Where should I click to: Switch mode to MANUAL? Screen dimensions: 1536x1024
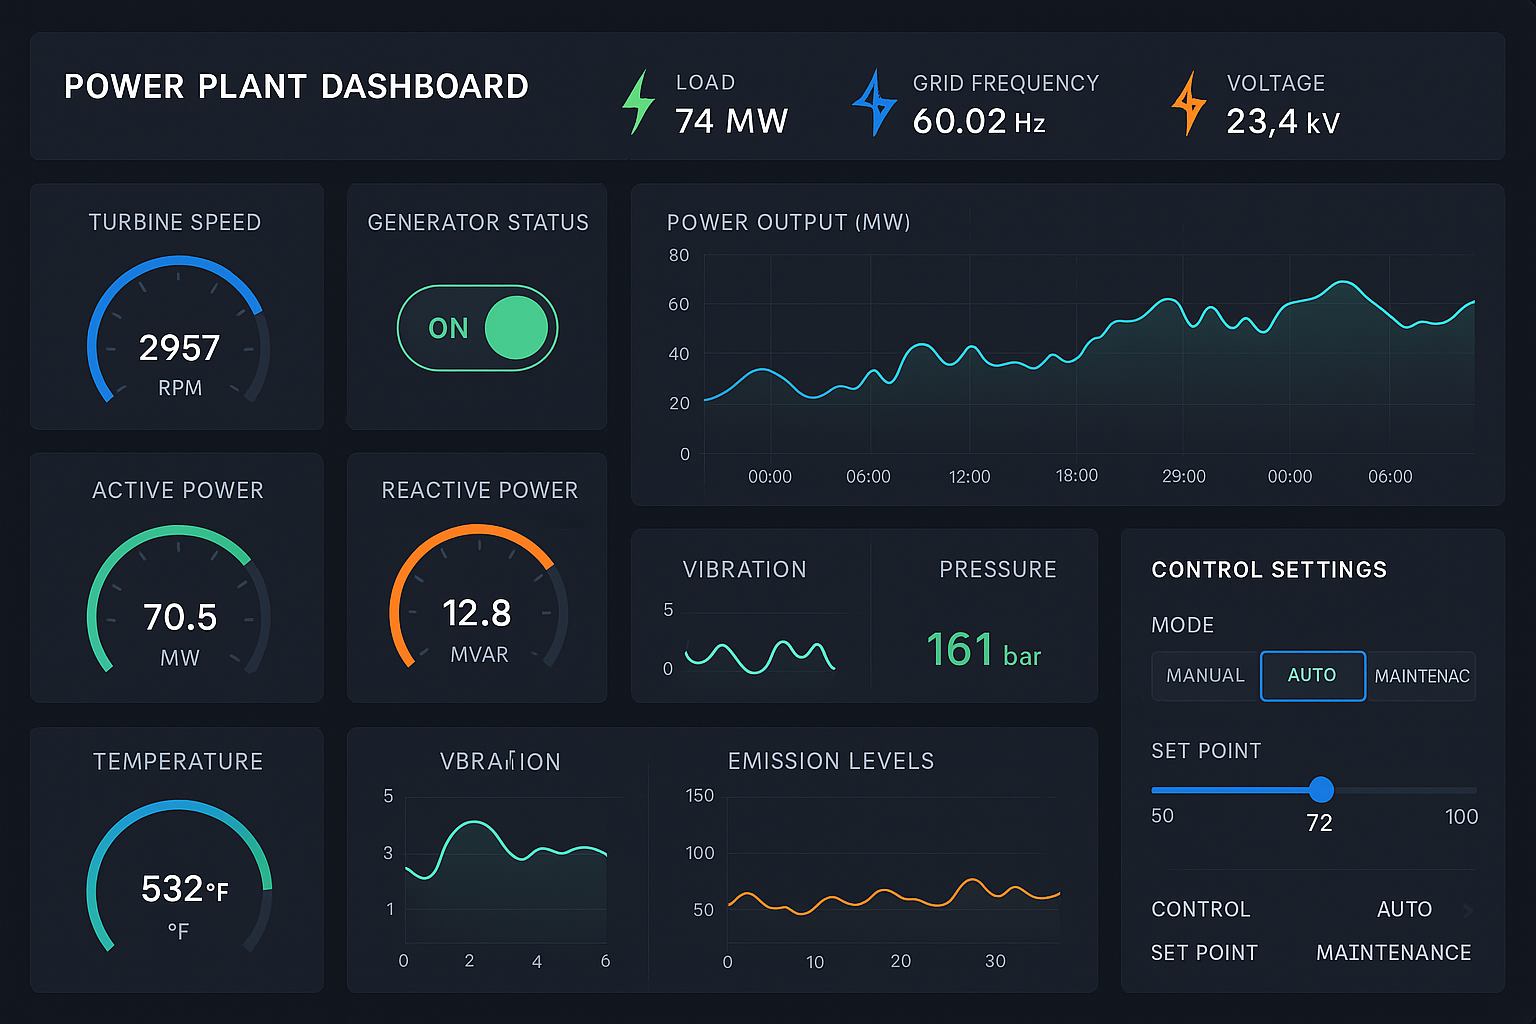pyautogui.click(x=1205, y=676)
